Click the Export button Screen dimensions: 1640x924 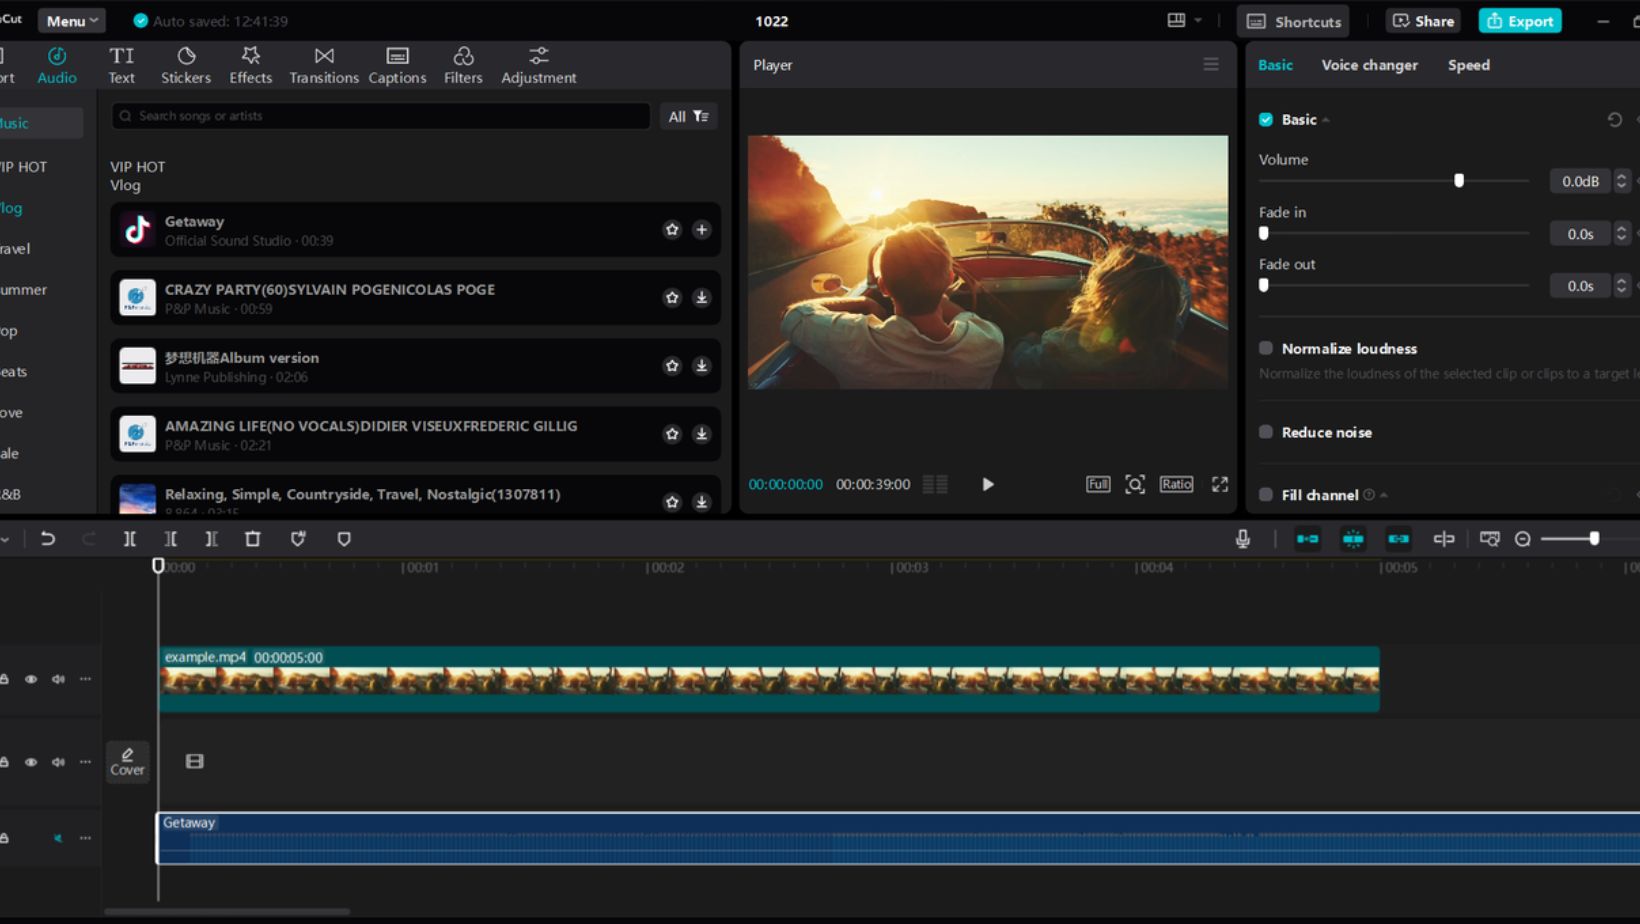pyautogui.click(x=1520, y=21)
